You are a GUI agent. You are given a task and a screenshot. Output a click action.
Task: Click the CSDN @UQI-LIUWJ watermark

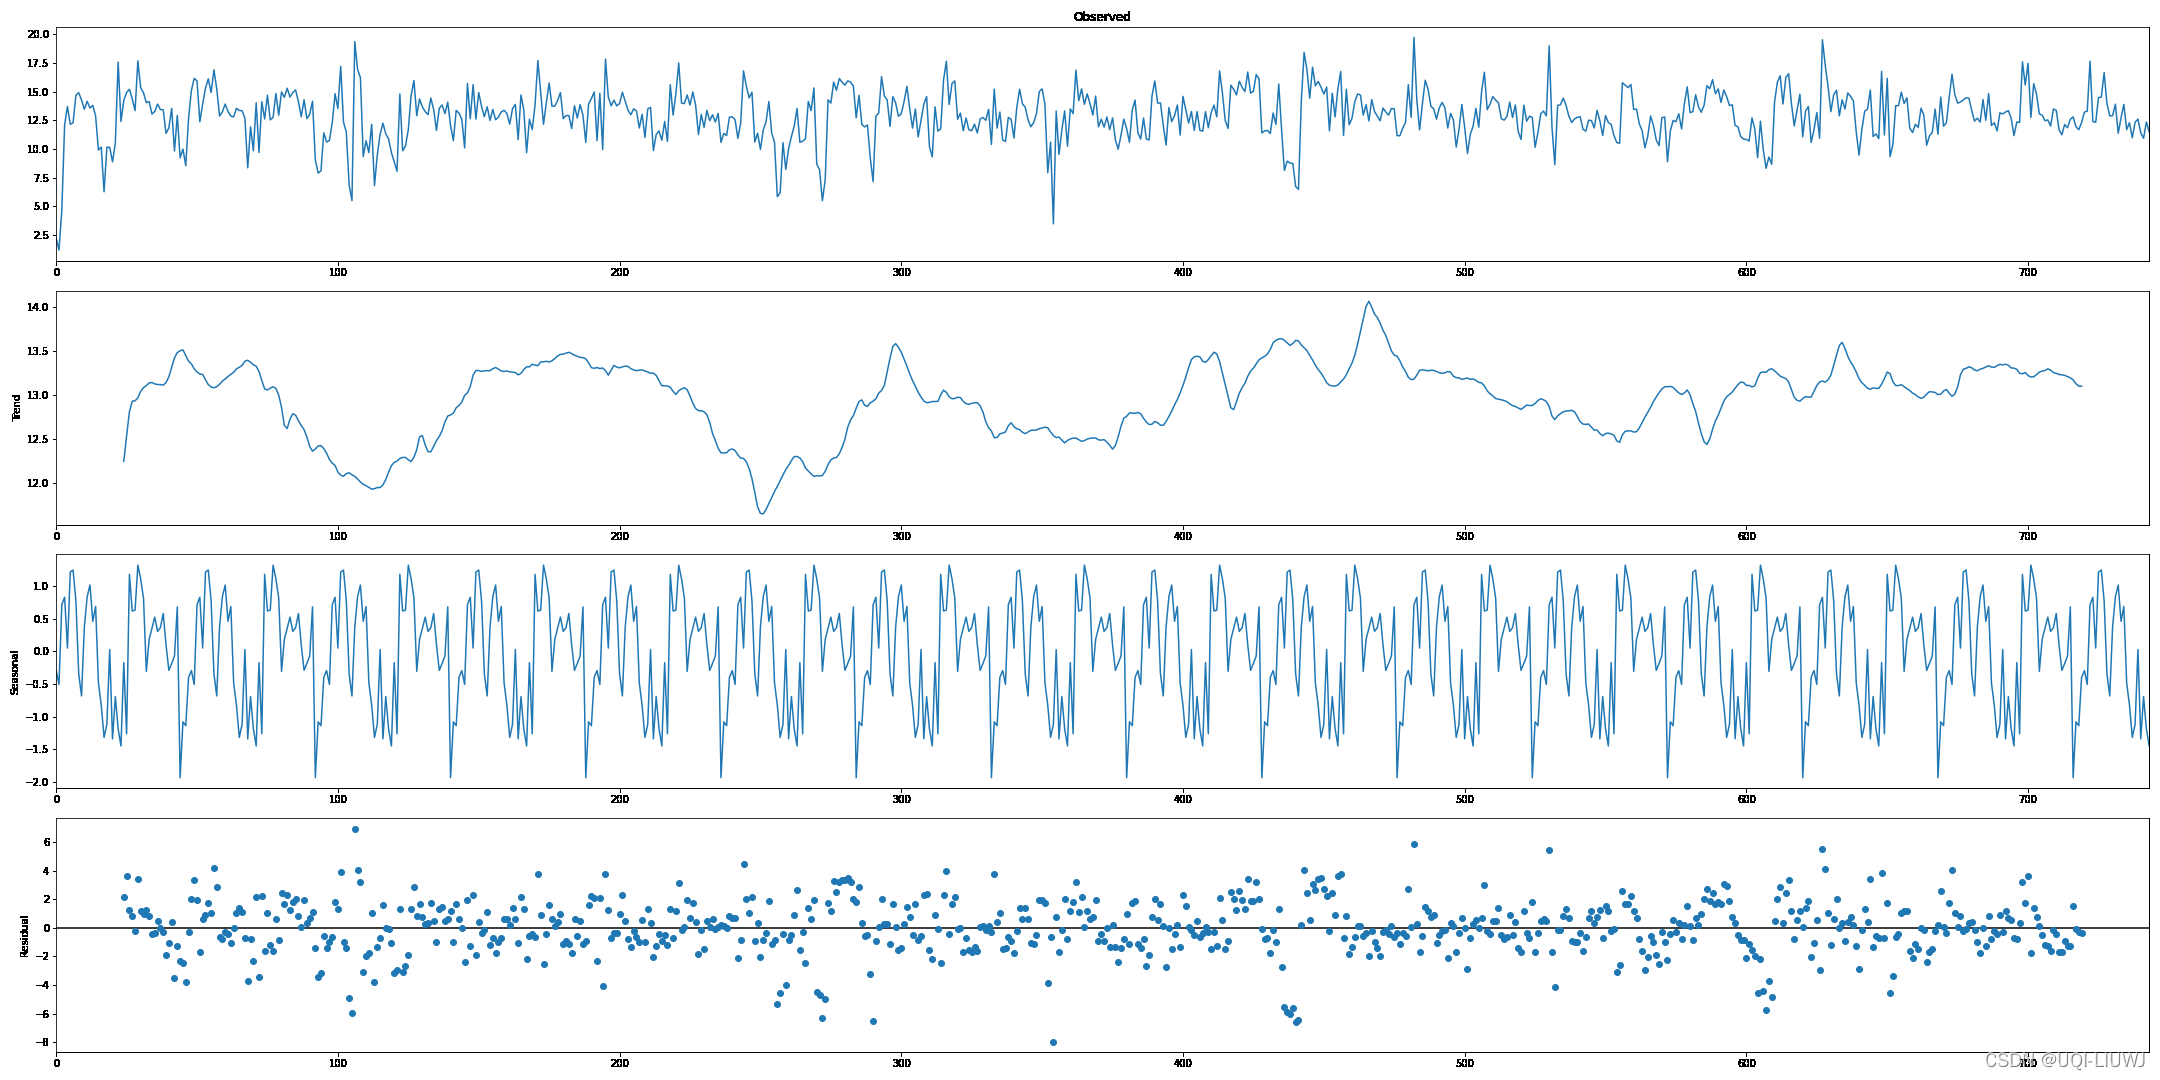2064,1060
